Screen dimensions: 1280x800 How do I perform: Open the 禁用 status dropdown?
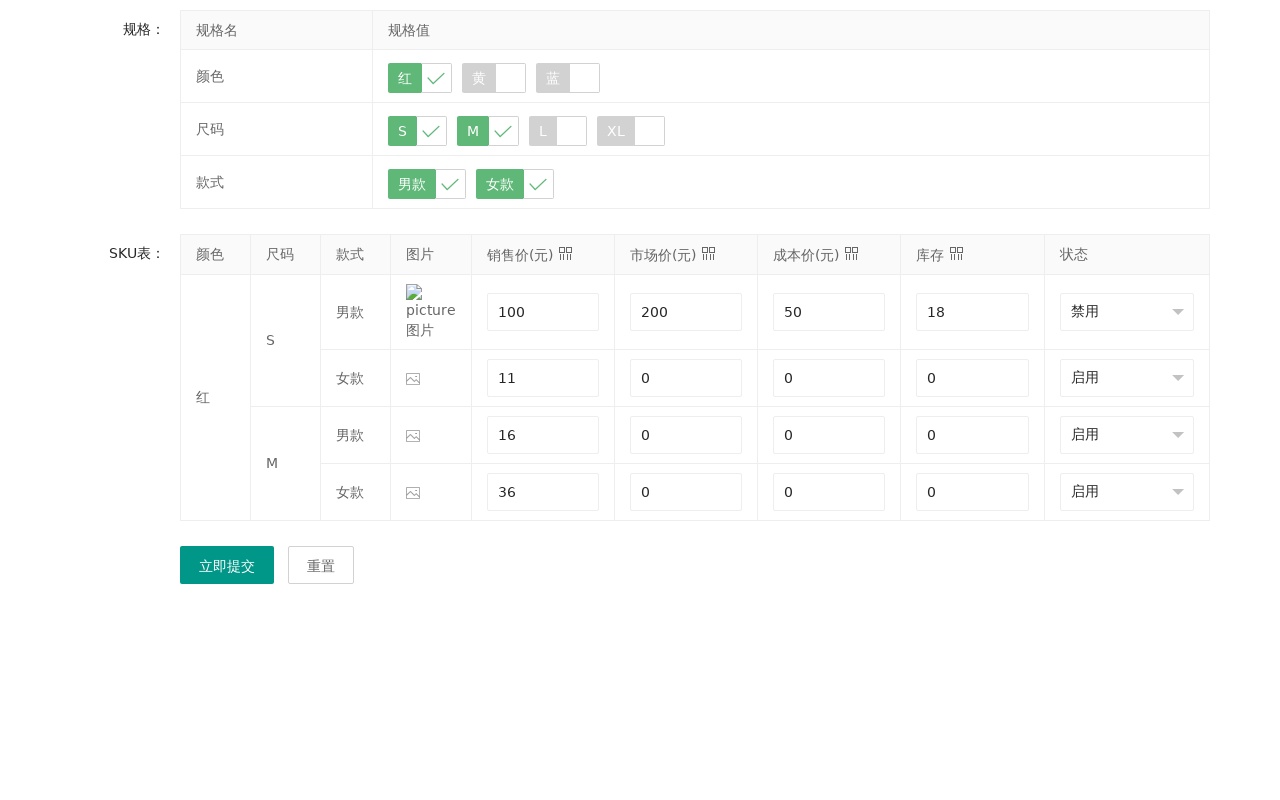[x=1127, y=312]
